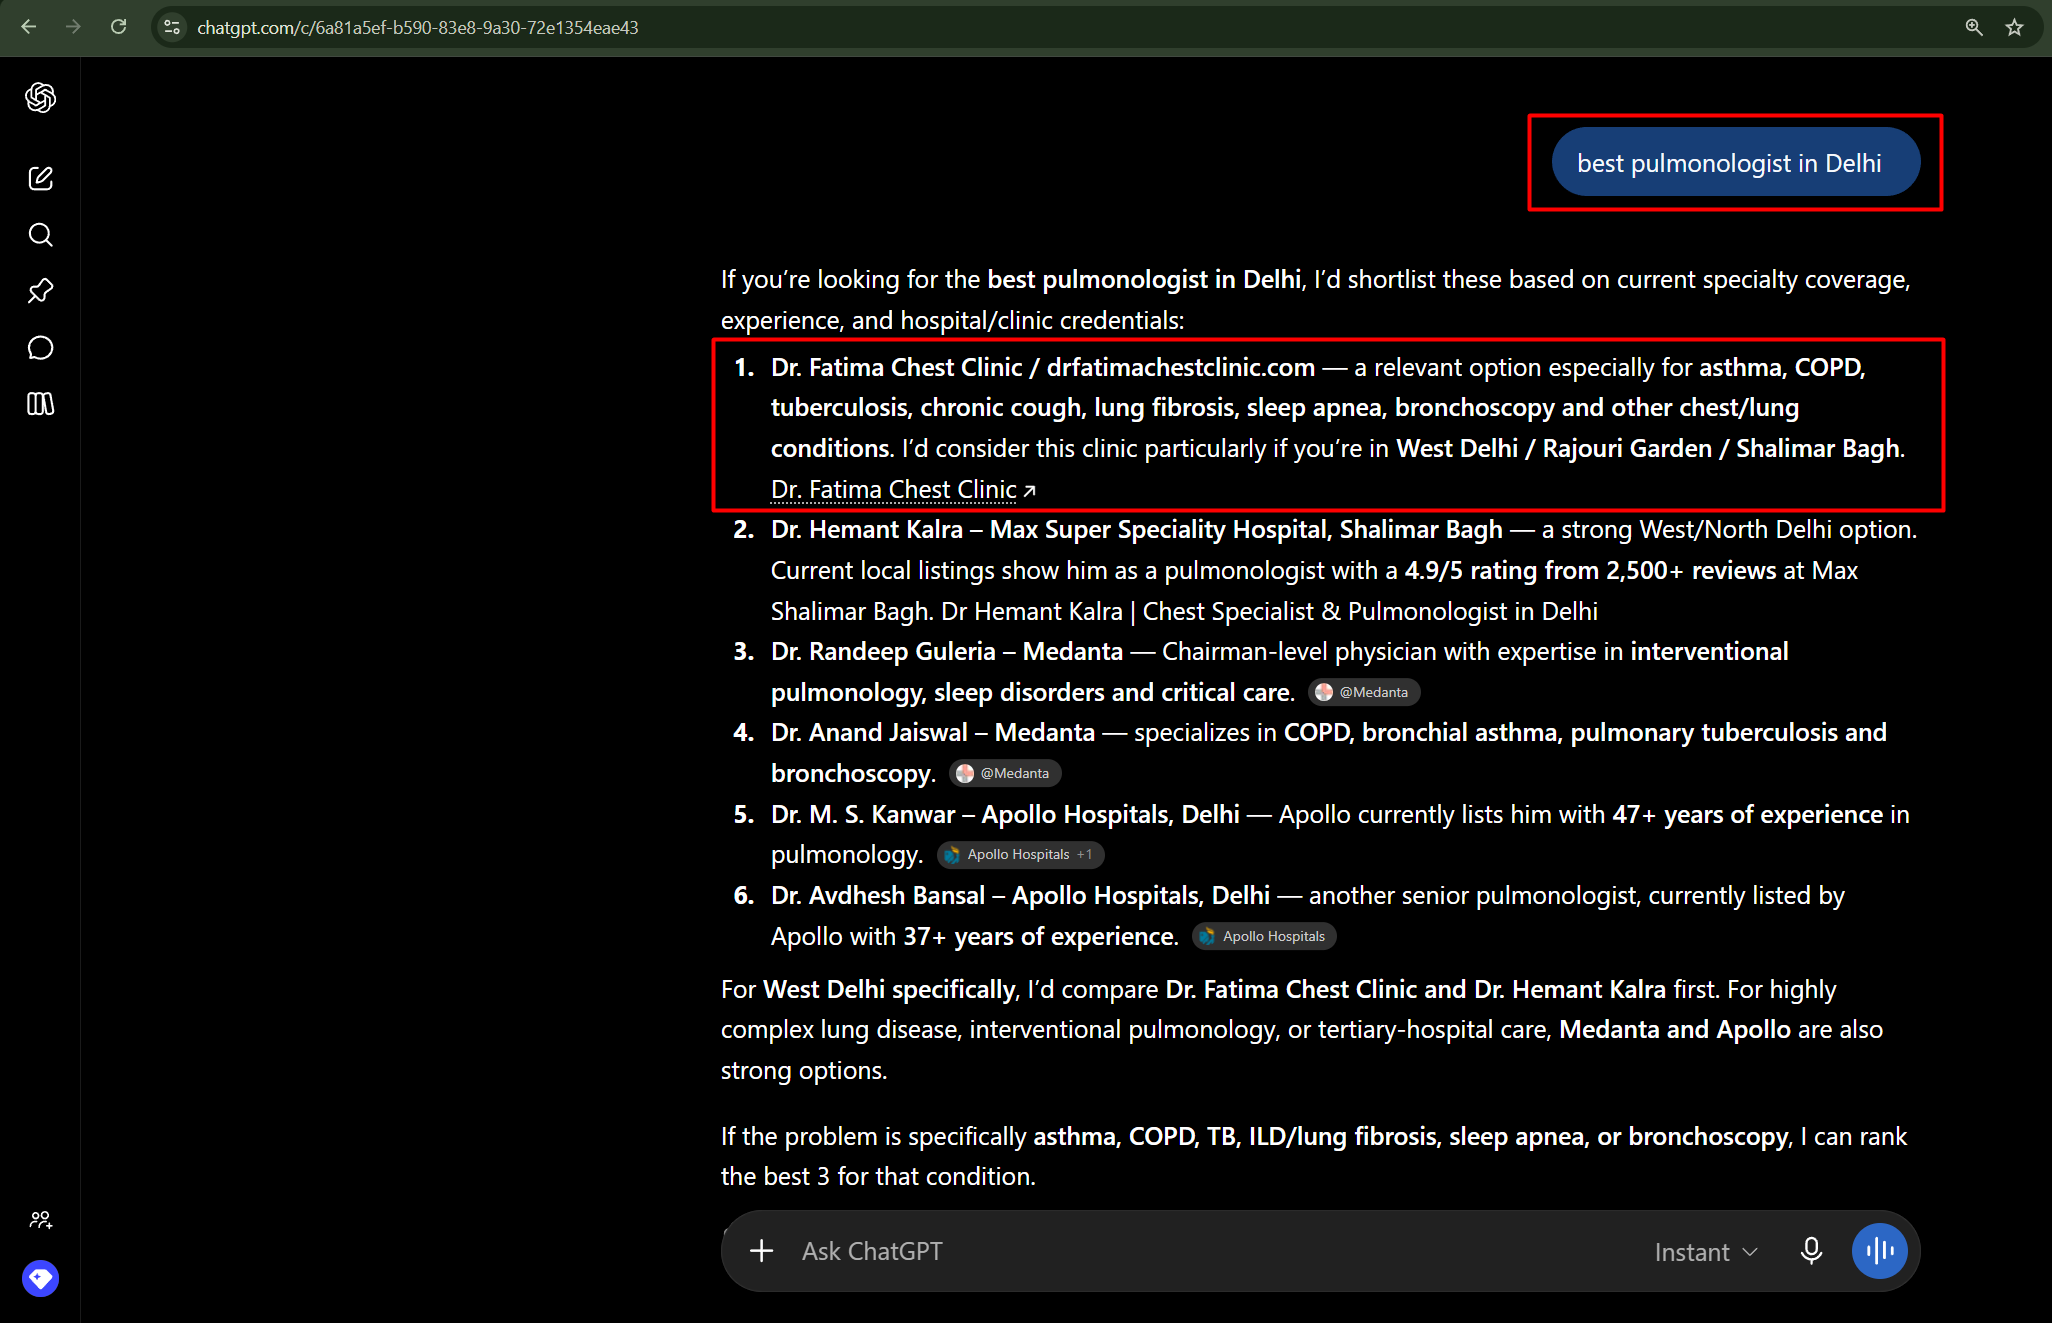This screenshot has width=2052, height=1323.
Task: Click 'Dr. M. S. Kanwar – Apollo Hospitals, Delhi' text
Action: 1005,814
